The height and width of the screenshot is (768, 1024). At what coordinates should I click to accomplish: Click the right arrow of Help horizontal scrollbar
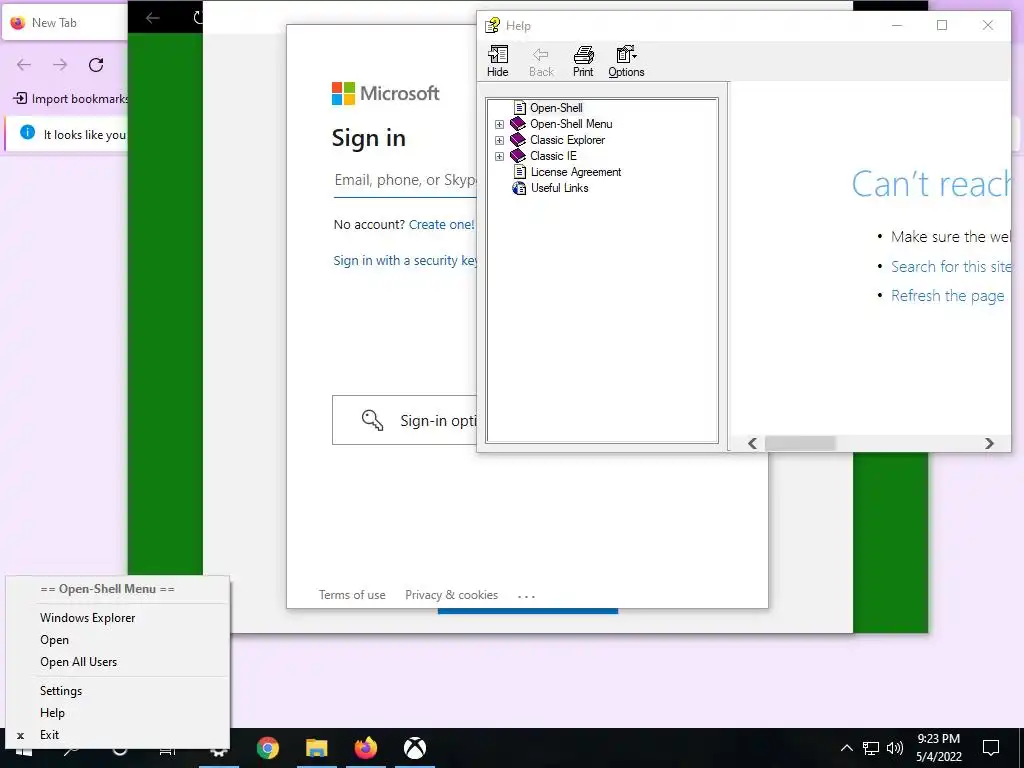tap(989, 443)
